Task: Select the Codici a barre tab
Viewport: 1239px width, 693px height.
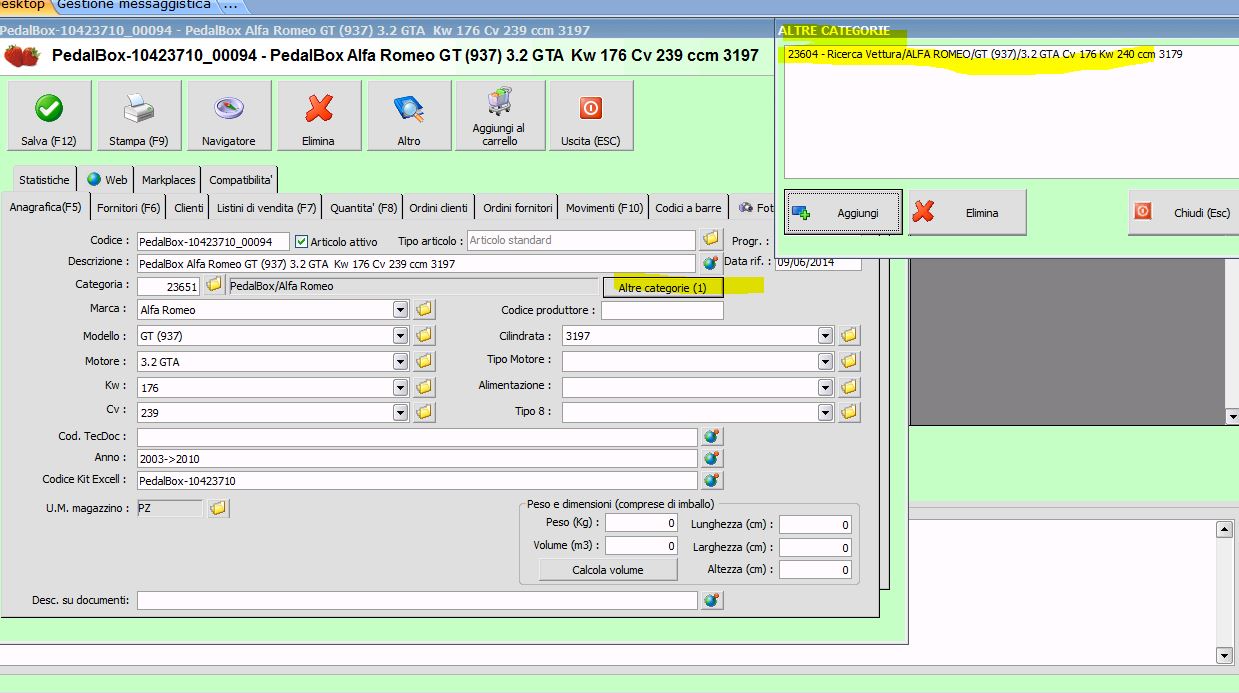Action: [x=688, y=208]
